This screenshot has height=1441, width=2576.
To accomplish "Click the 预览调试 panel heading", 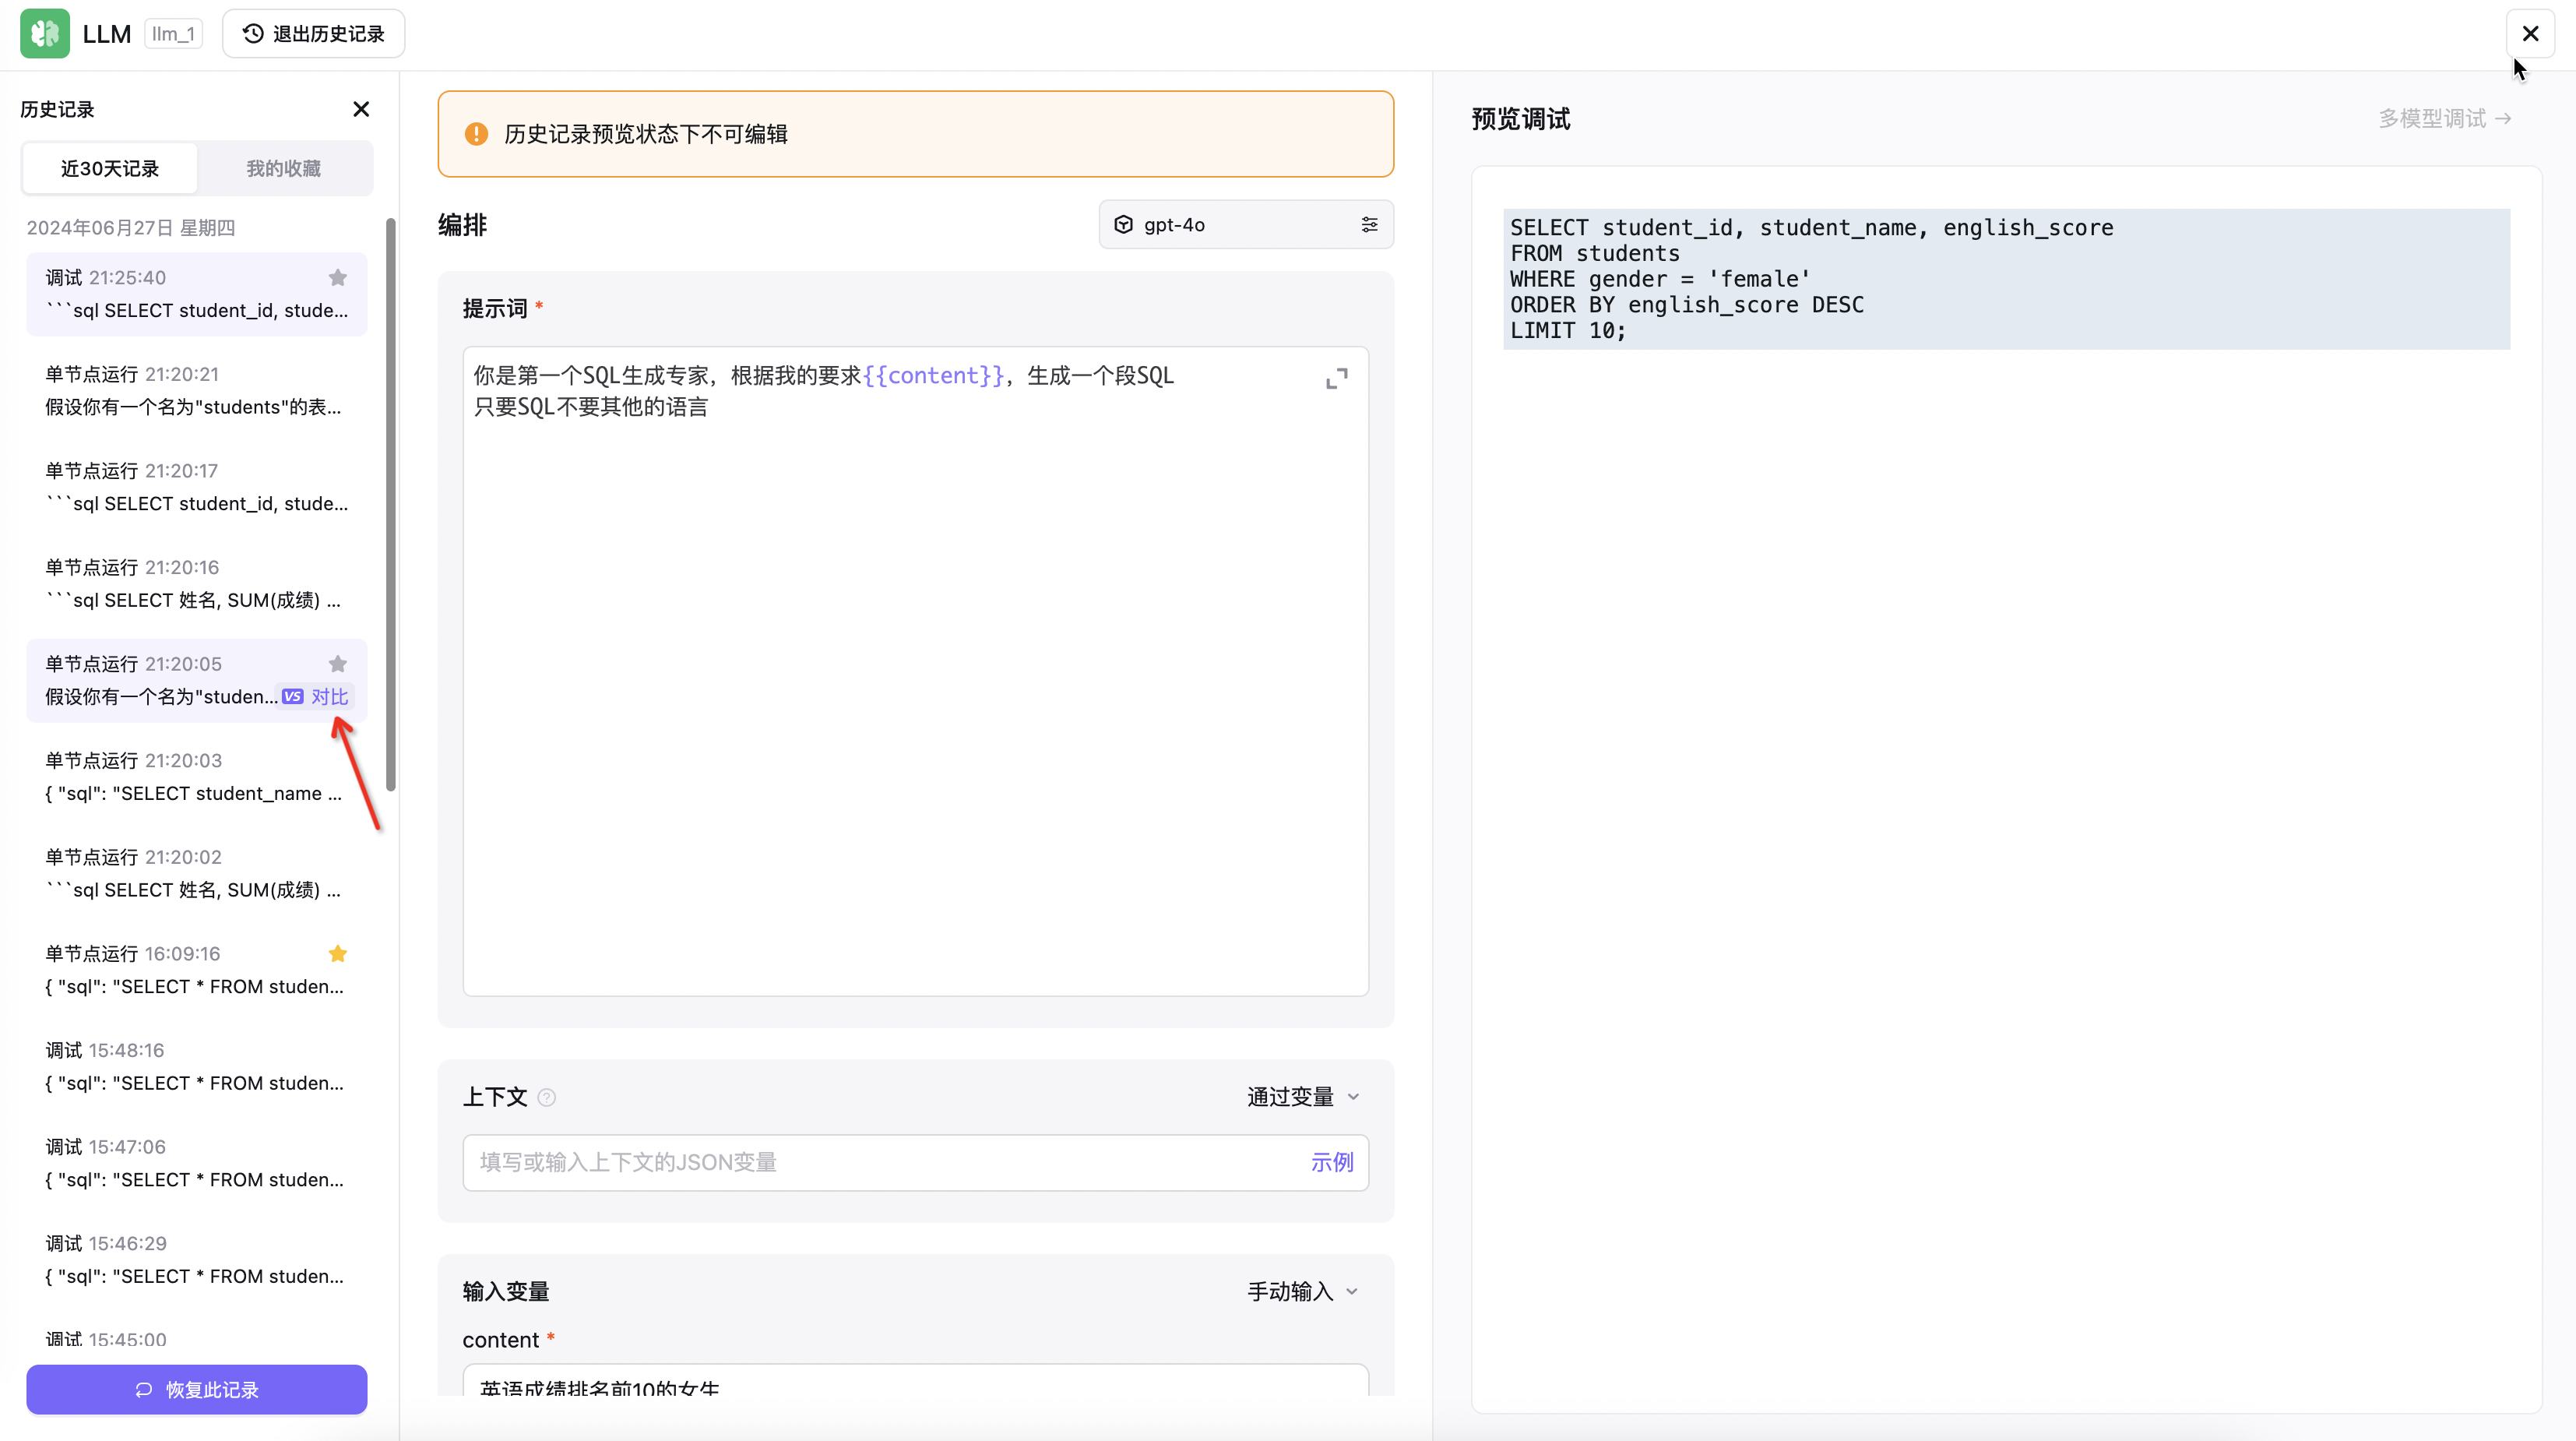I will pos(1521,119).
